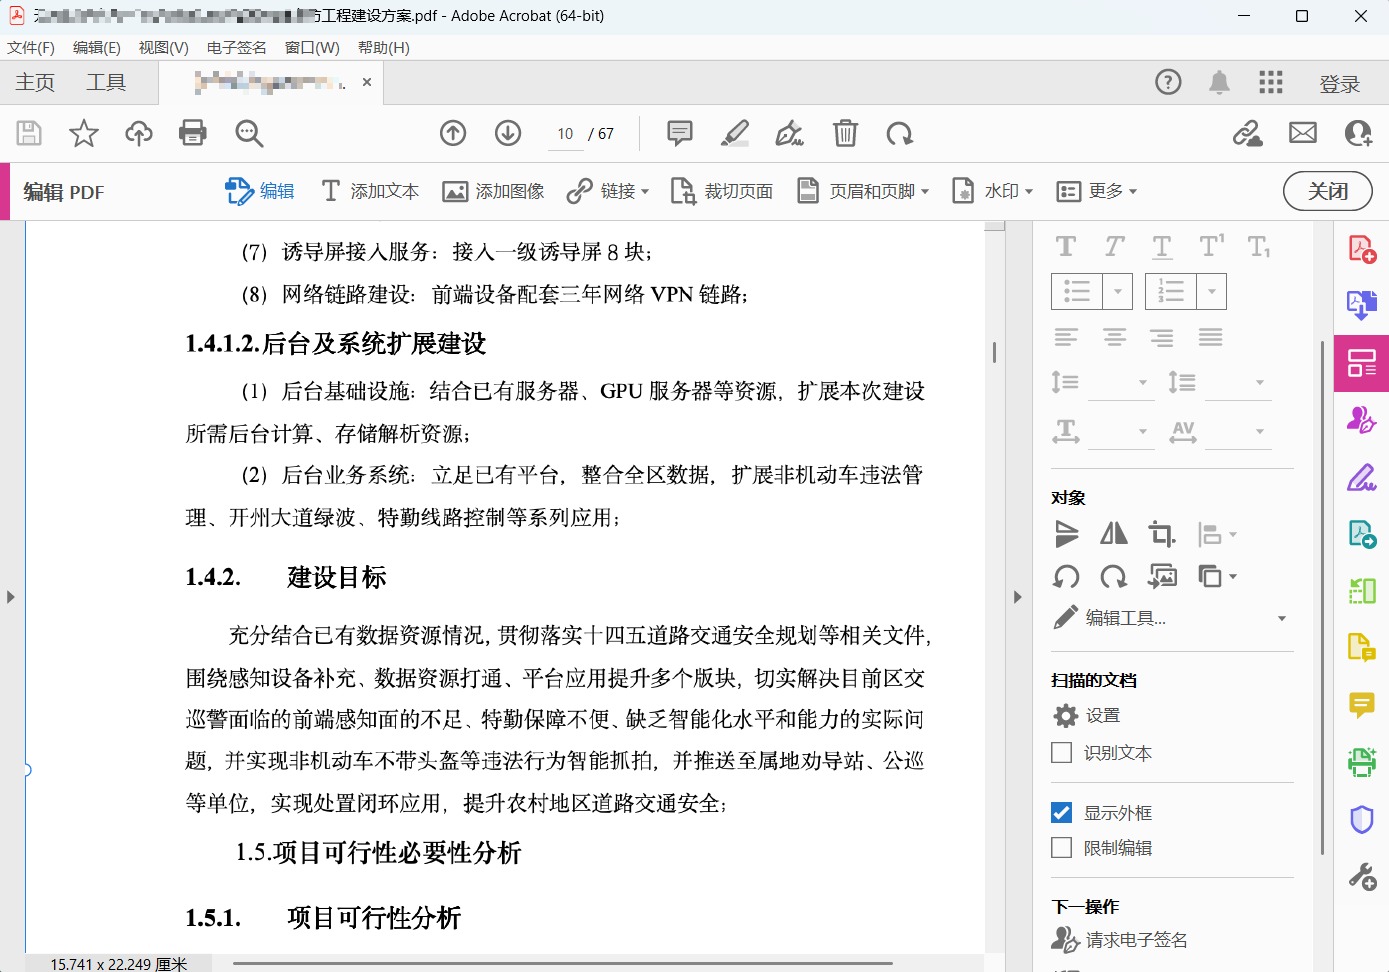The width and height of the screenshot is (1389, 972).
Task: Apply superscript formatting
Action: (1209, 245)
